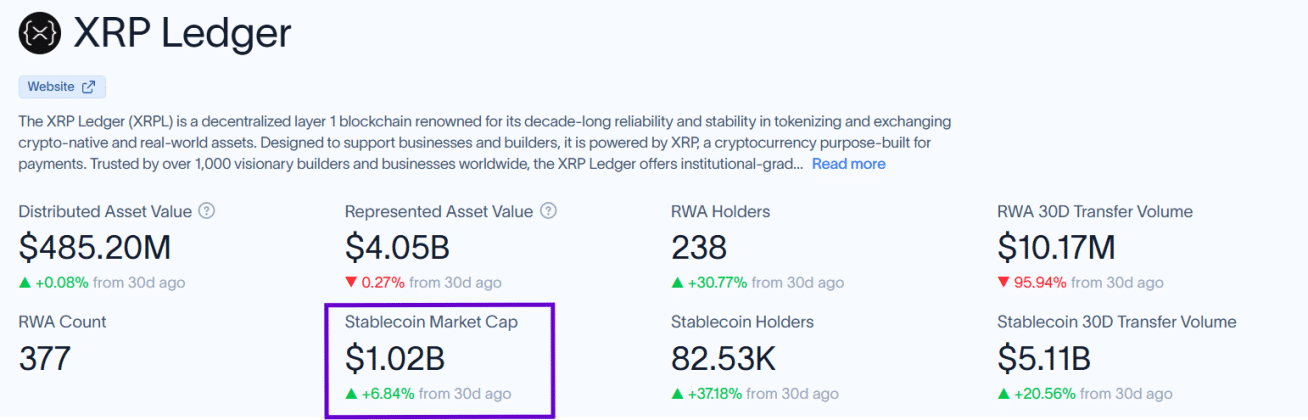Click the red down arrow beside 0.27%
The image size is (1308, 420).
351,283
